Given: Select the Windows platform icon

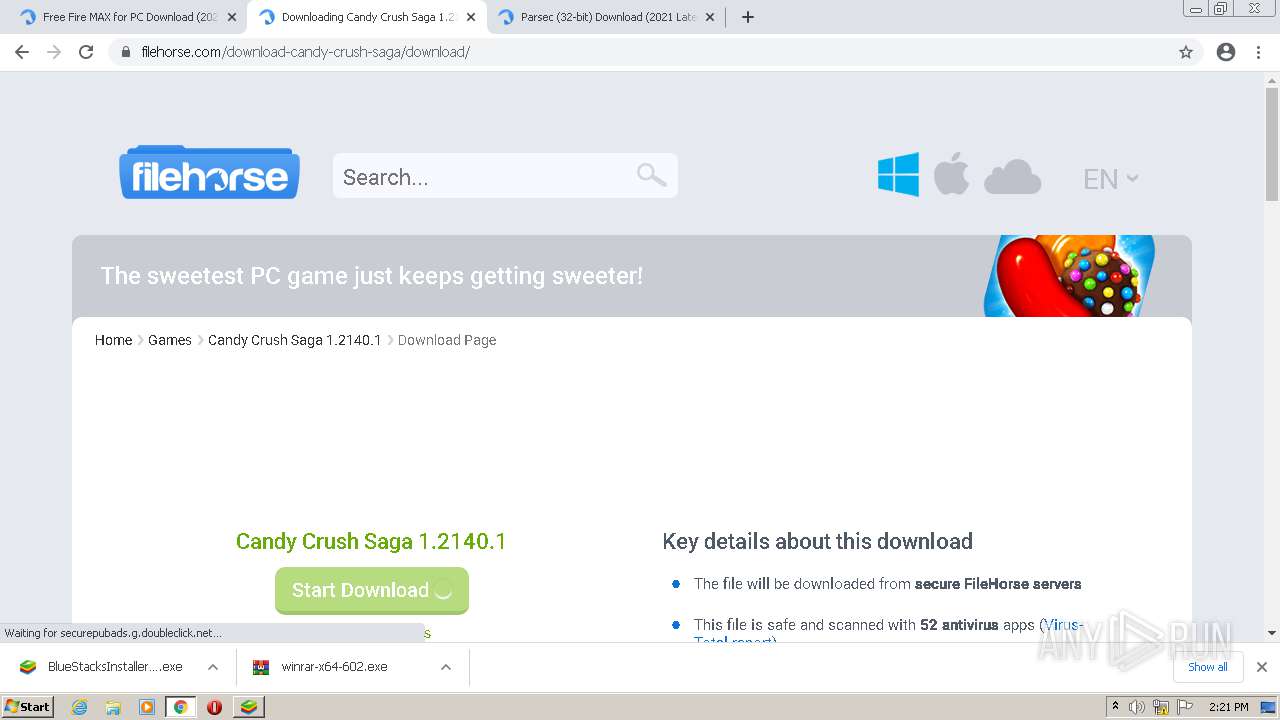Looking at the screenshot, I should click(898, 175).
